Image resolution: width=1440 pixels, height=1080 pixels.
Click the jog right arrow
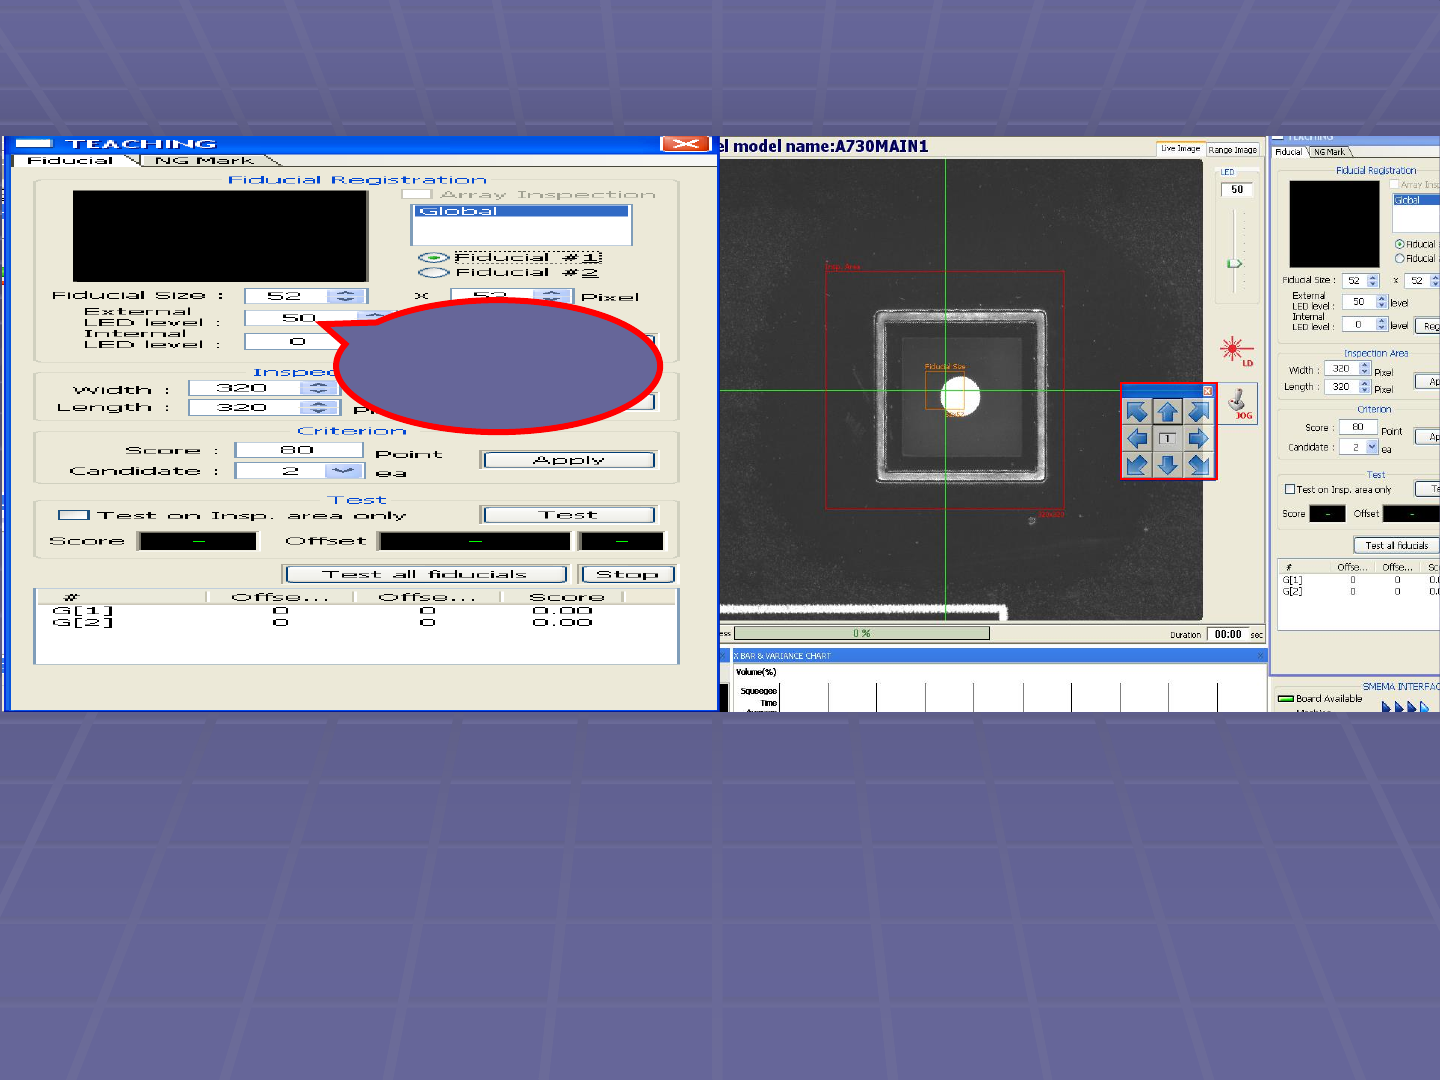(x=1198, y=438)
